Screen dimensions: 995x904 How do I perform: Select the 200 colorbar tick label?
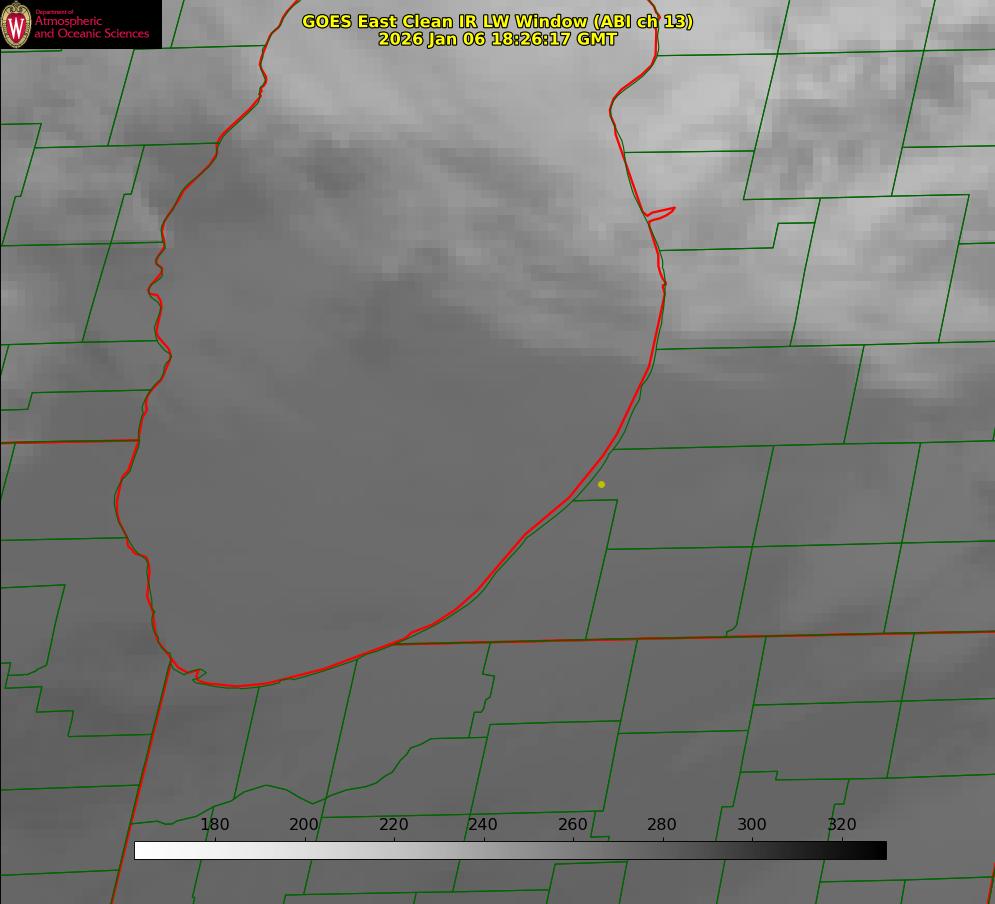304,825
